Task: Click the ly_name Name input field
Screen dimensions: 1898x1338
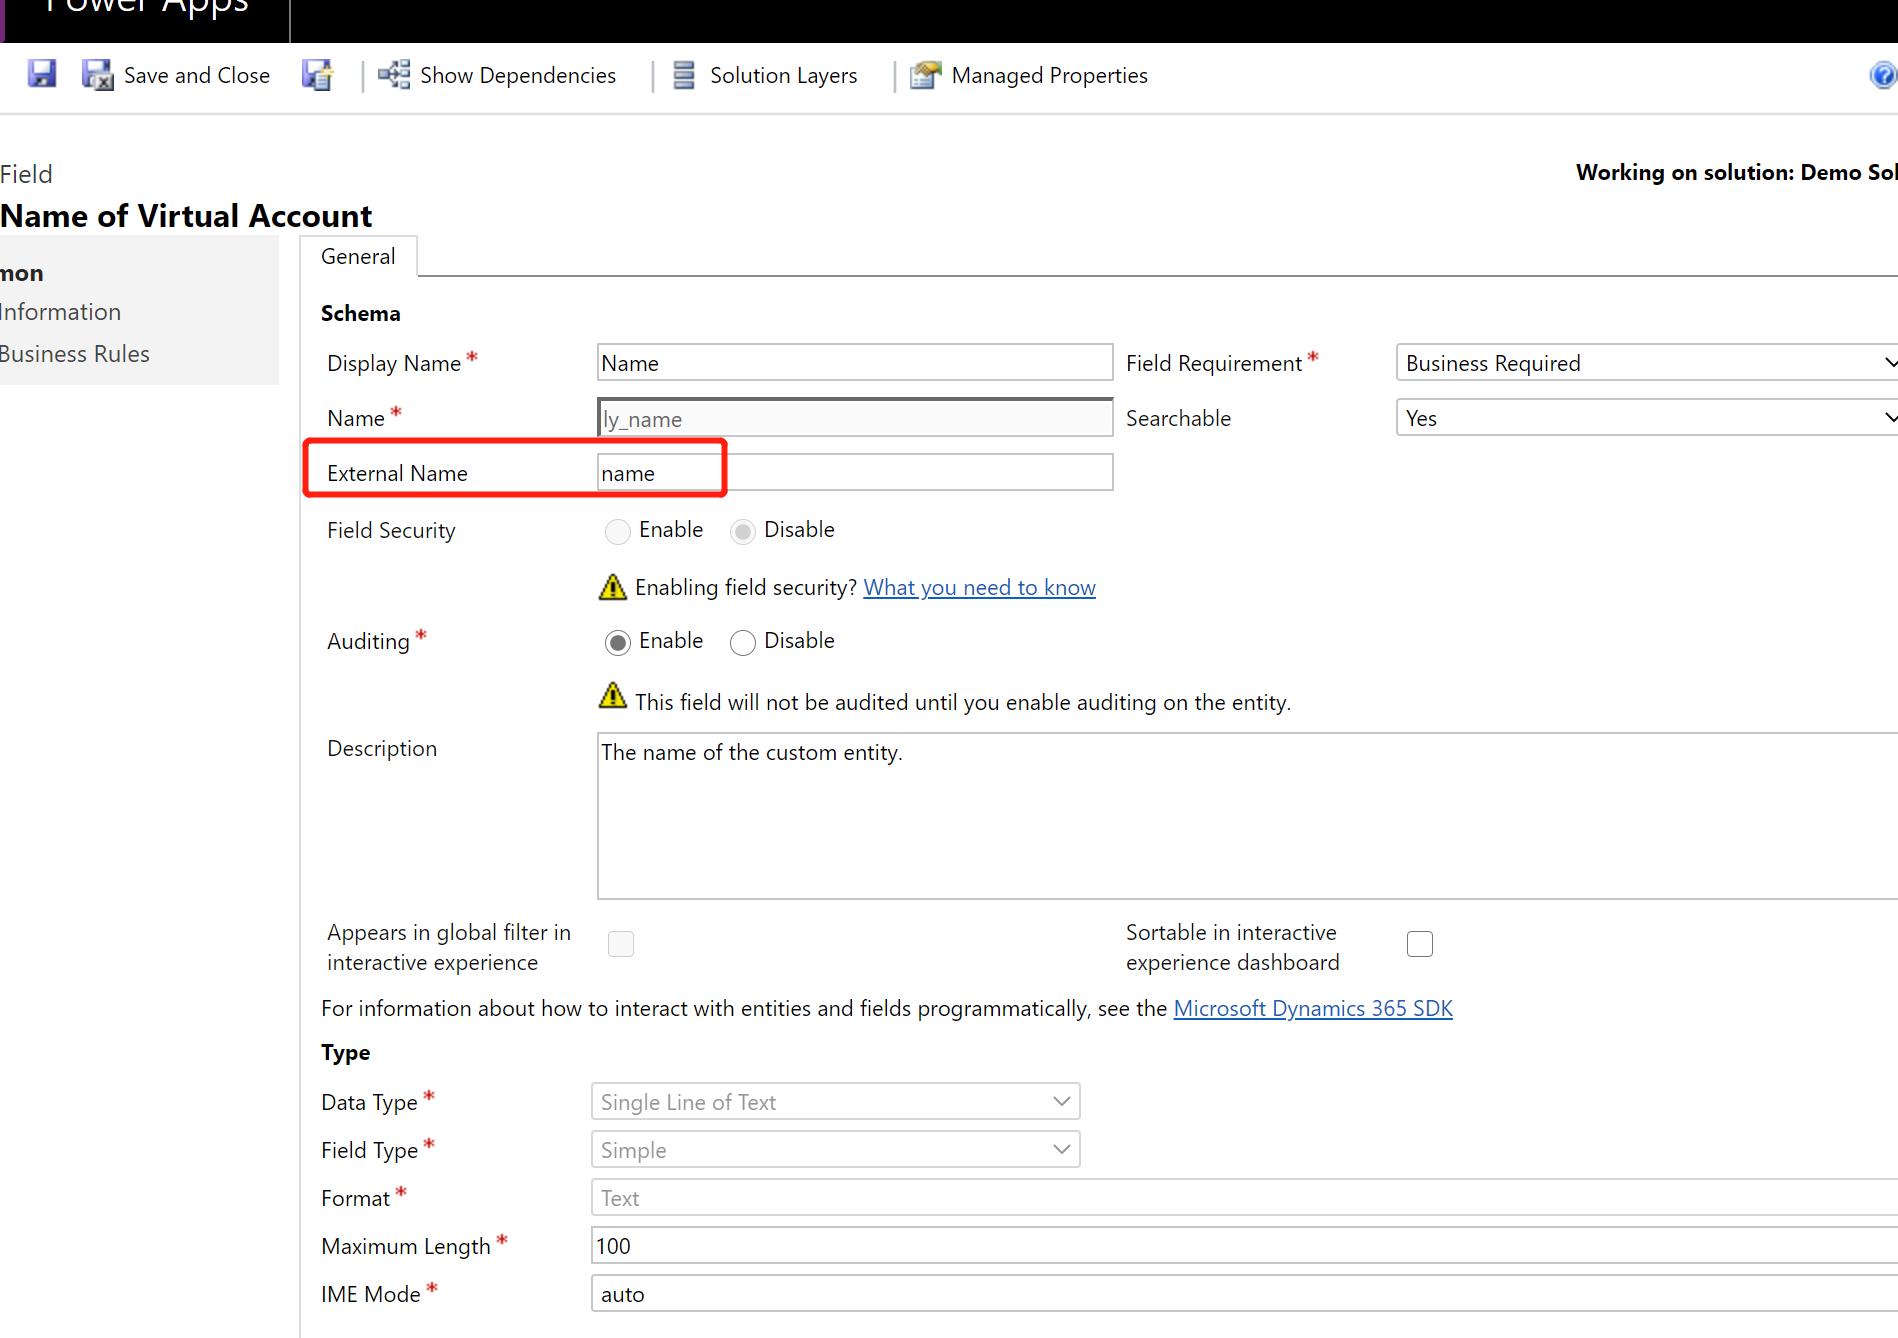Action: pyautogui.click(x=855, y=417)
